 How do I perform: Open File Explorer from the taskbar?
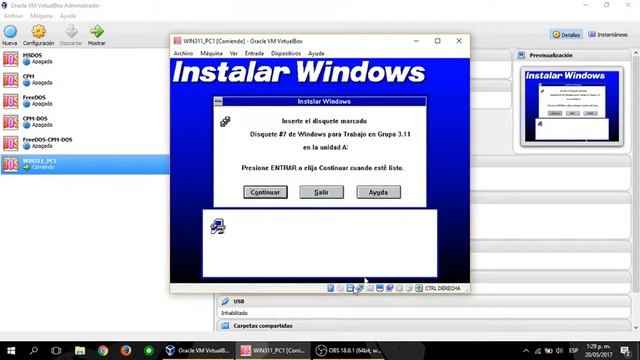(80, 351)
